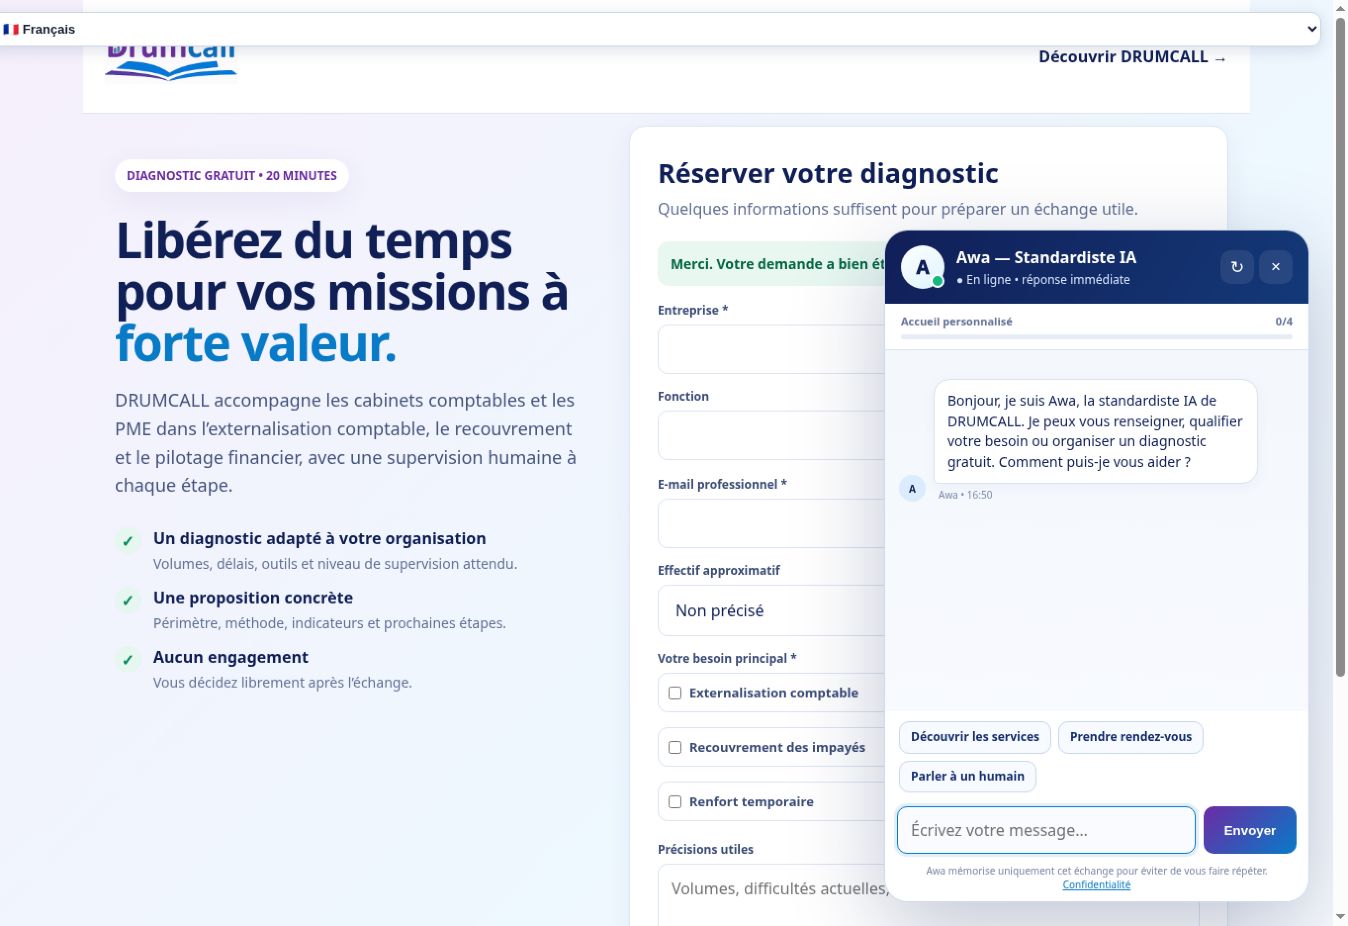
Task: Focus the chat message input field
Action: (x=1046, y=830)
